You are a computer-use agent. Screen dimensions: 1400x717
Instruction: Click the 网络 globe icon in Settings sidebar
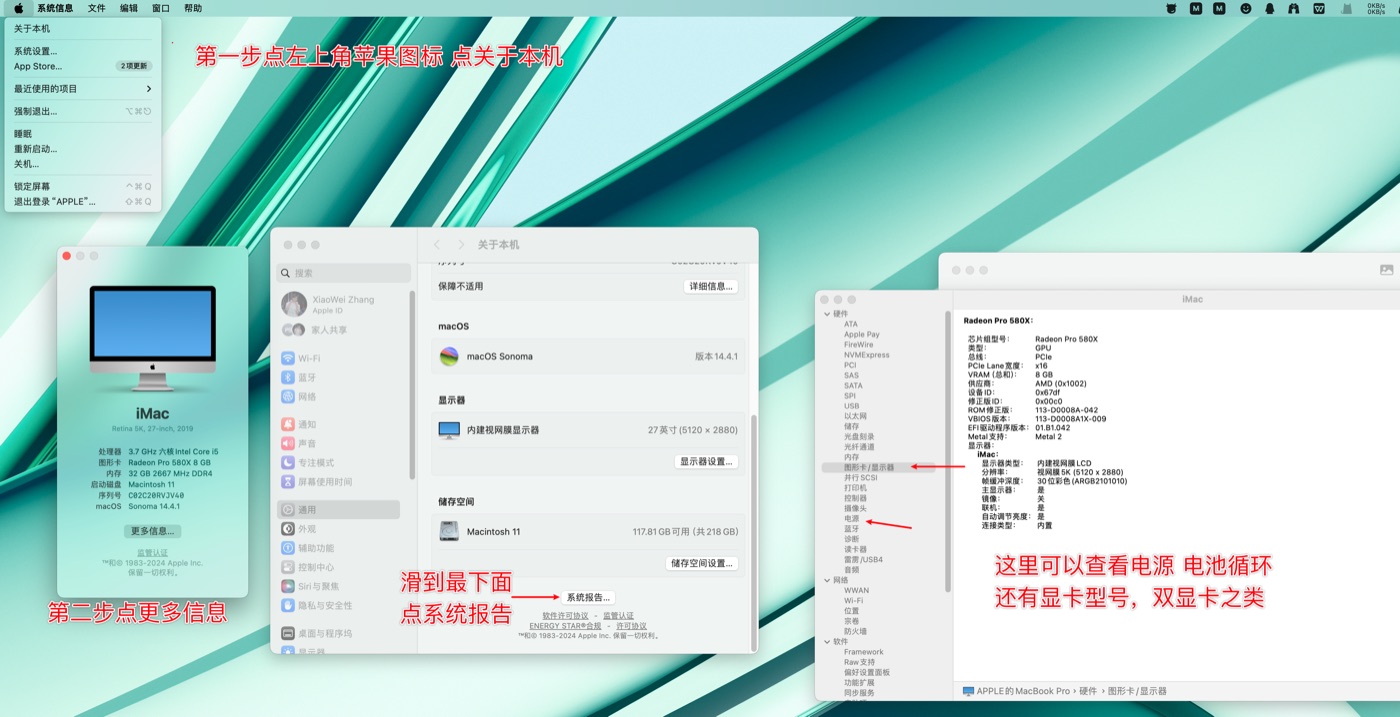pos(288,397)
